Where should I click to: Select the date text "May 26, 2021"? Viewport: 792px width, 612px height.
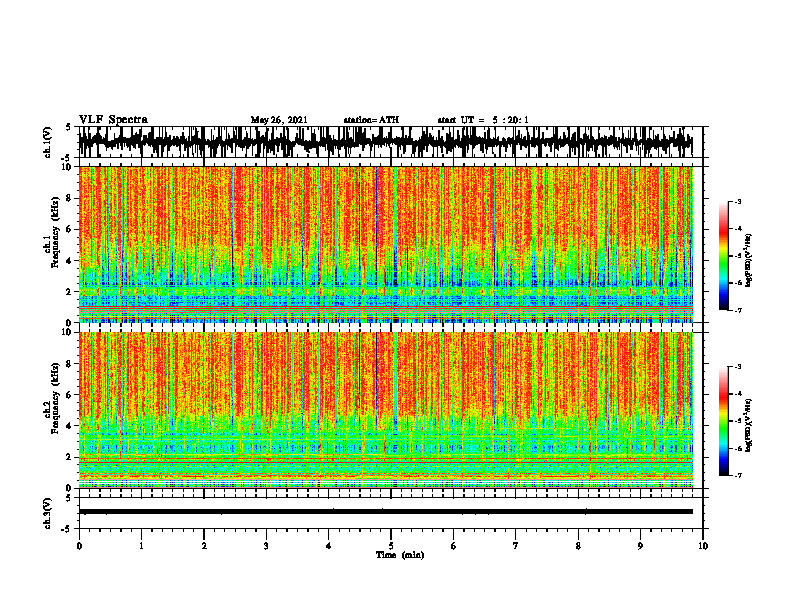pos(279,120)
